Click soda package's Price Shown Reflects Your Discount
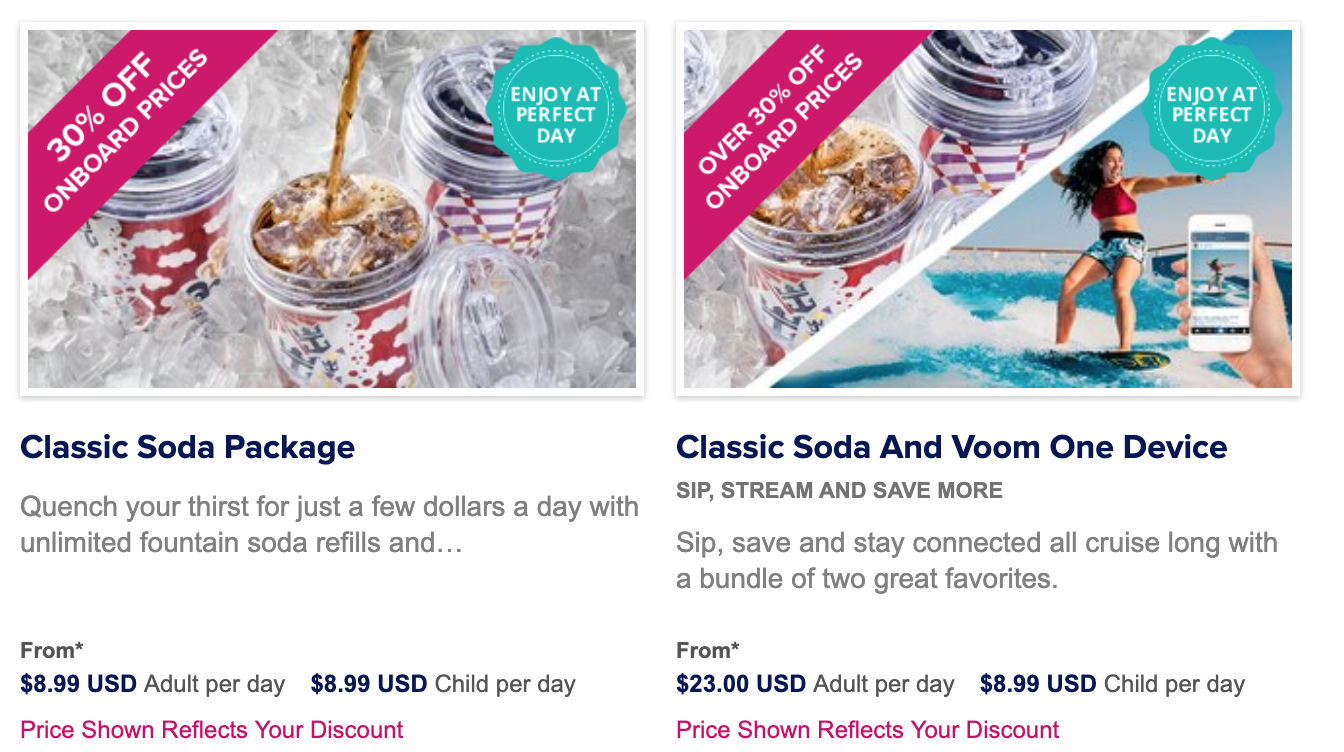The image size is (1344, 752). (212, 730)
